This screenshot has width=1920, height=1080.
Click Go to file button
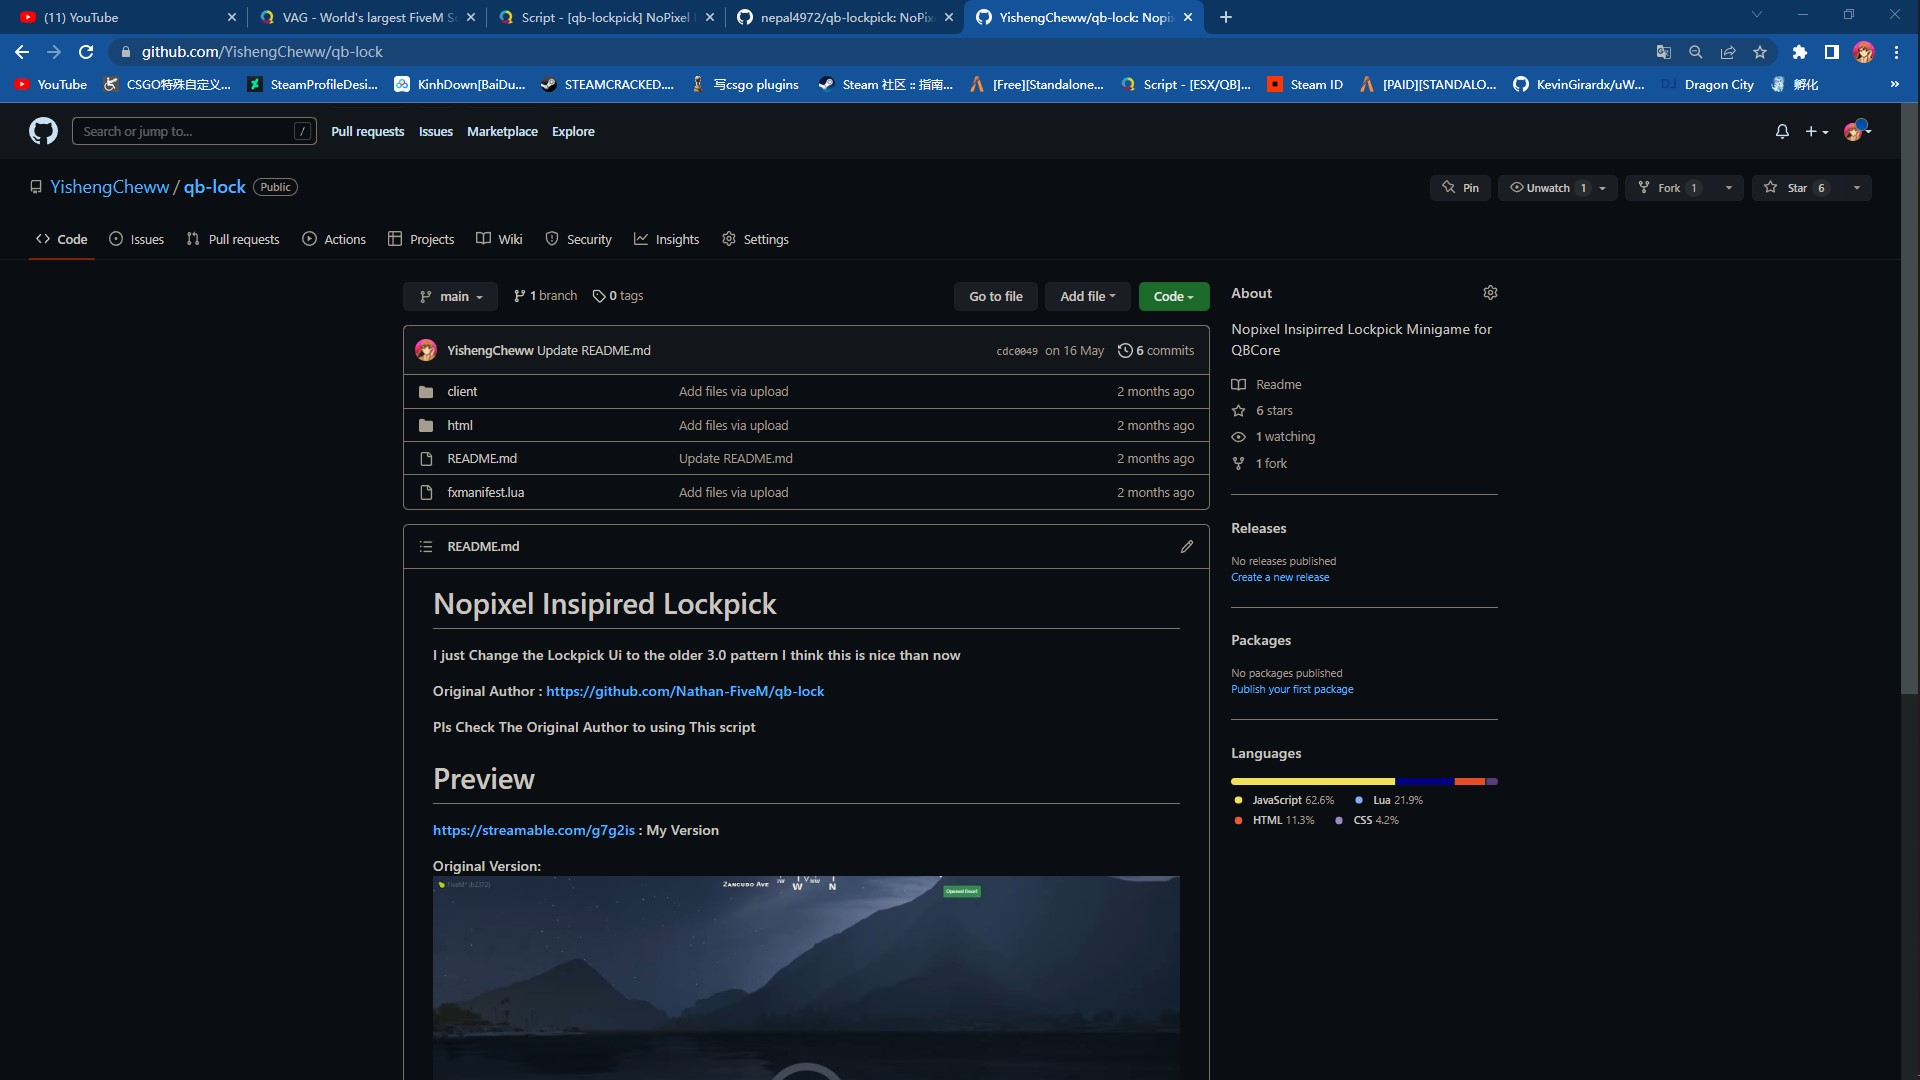[x=996, y=296]
